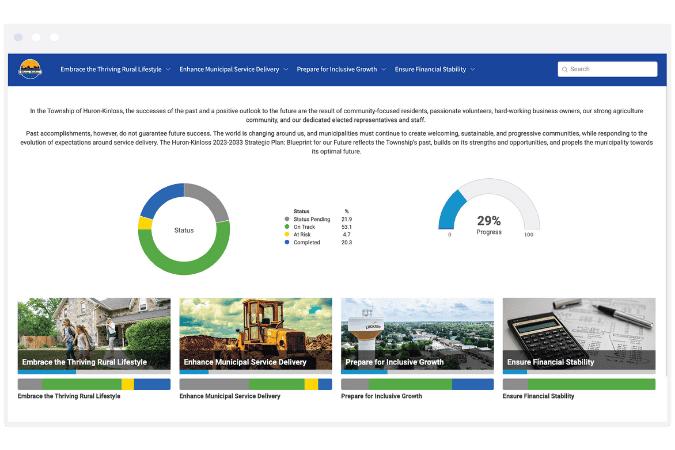Click the search magnifier icon
The image size is (675, 450).
pos(564,69)
